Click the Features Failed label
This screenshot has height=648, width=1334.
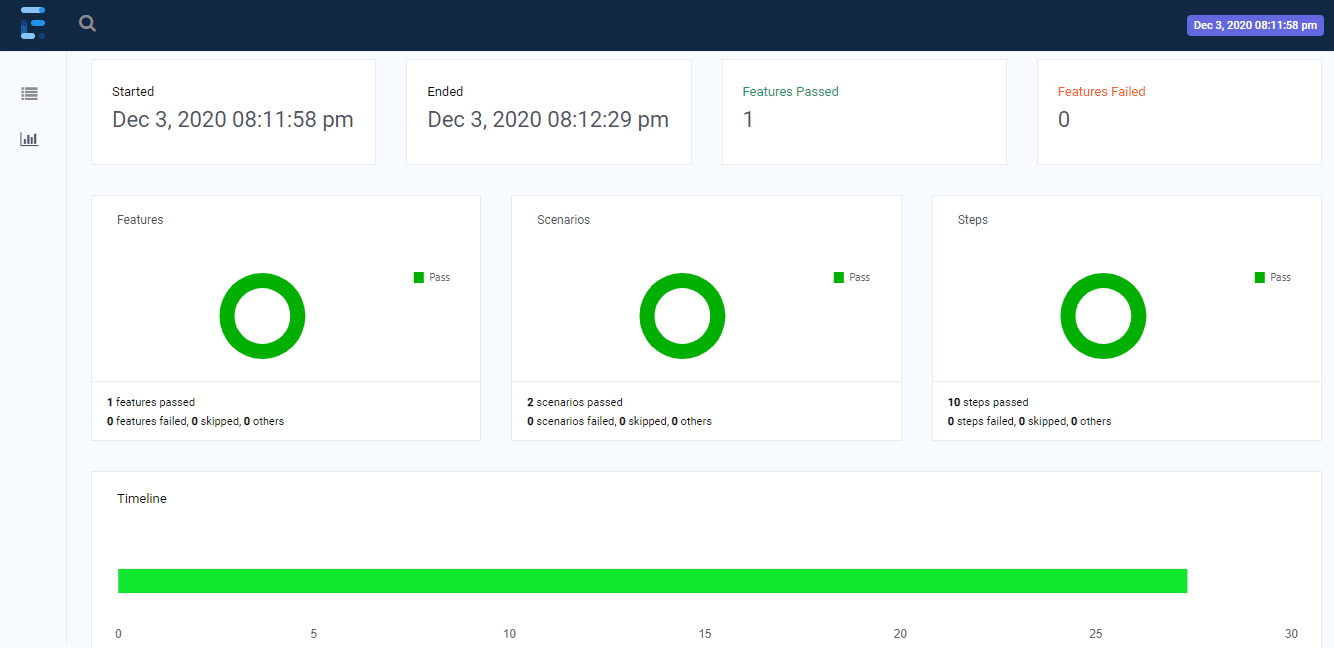click(1101, 92)
